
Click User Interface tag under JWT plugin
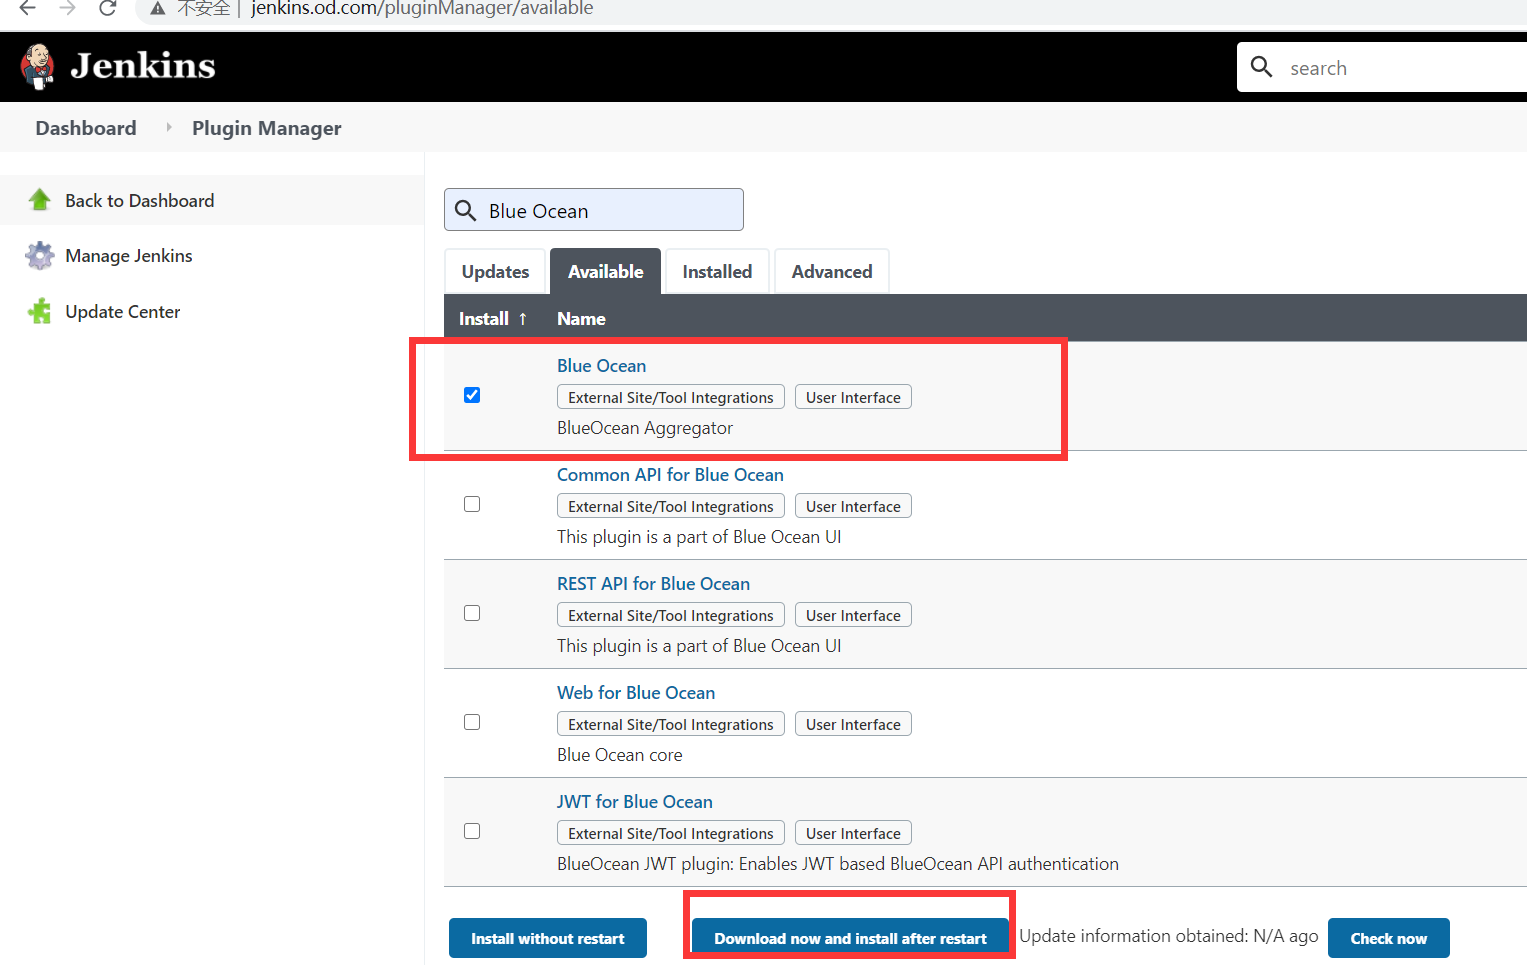coord(853,833)
